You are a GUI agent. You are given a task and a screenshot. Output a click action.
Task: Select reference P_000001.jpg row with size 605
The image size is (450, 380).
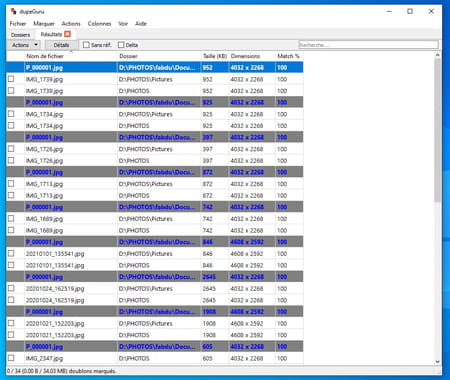click(x=155, y=347)
